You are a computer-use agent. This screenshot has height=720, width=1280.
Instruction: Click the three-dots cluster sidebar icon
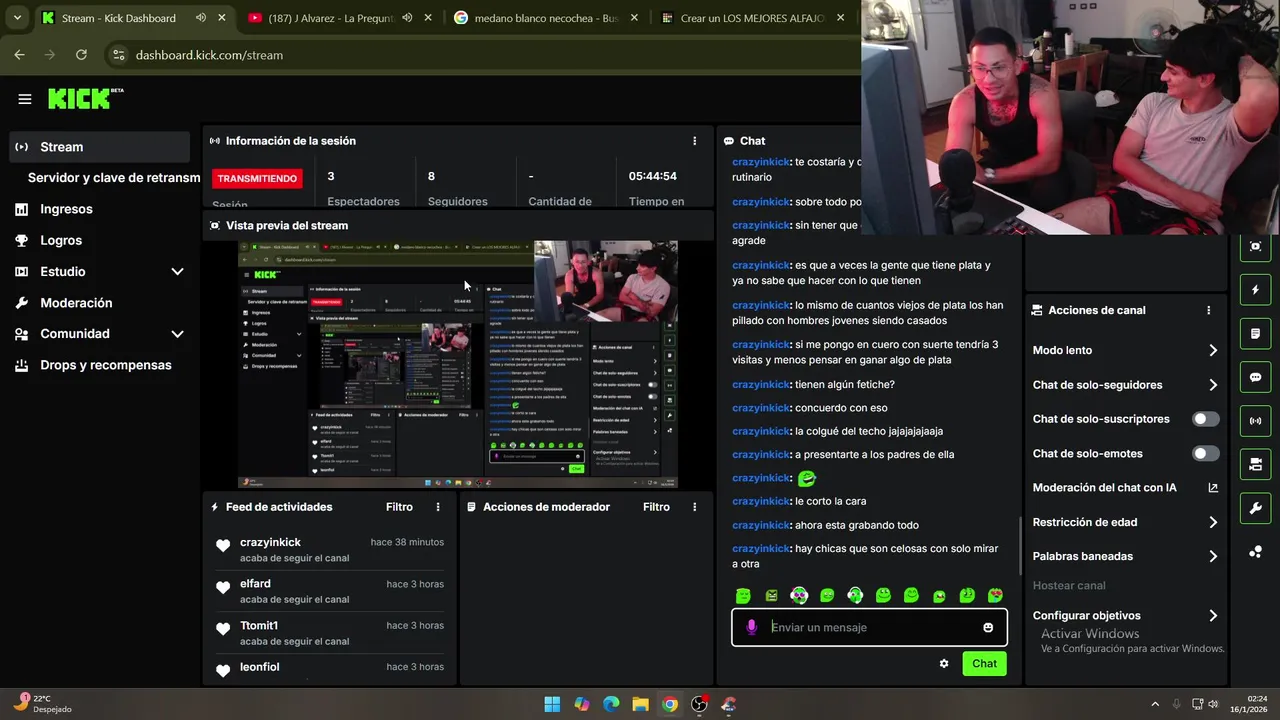[1256, 552]
